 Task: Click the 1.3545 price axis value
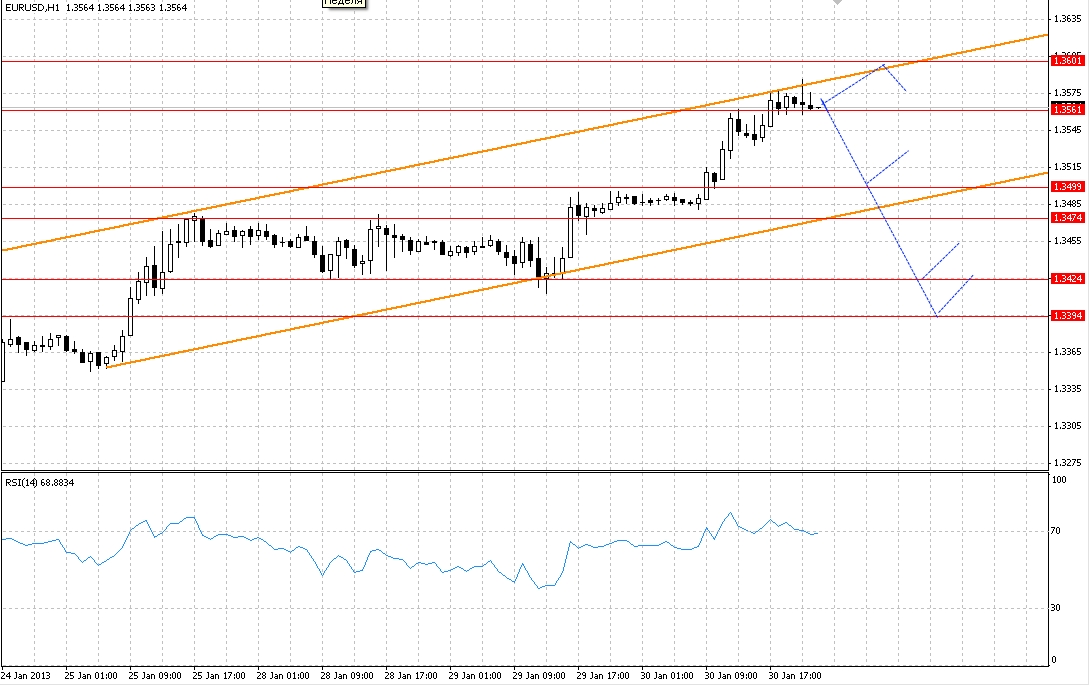[x=1067, y=130]
